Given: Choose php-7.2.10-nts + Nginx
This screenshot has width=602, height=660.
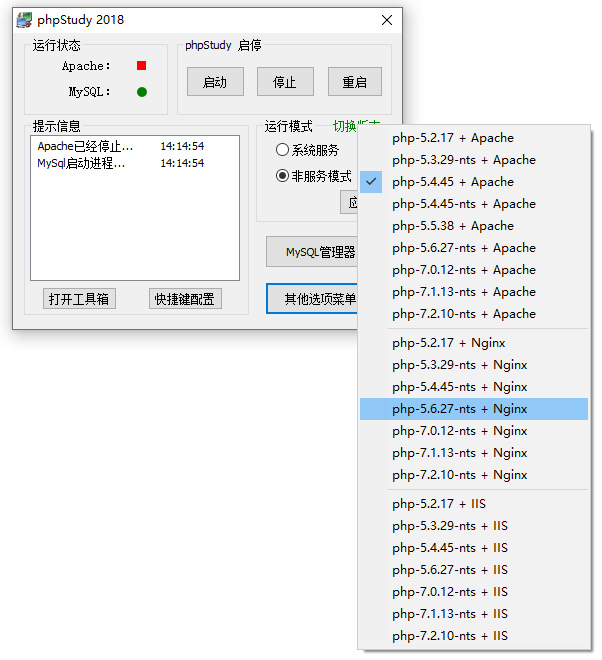Looking at the screenshot, I should [x=474, y=475].
